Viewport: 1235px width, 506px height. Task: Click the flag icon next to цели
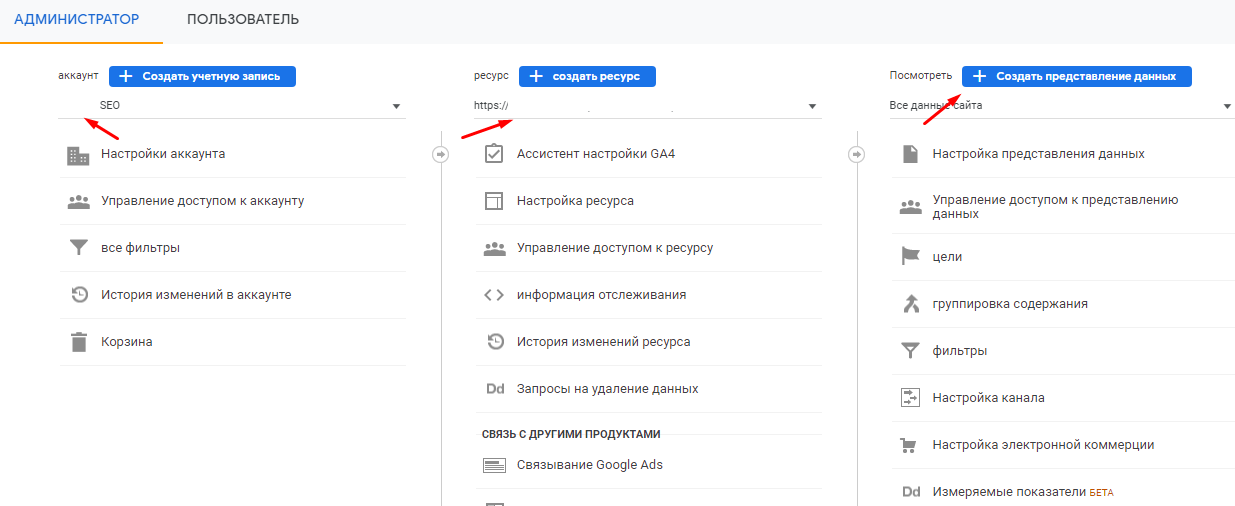click(910, 257)
